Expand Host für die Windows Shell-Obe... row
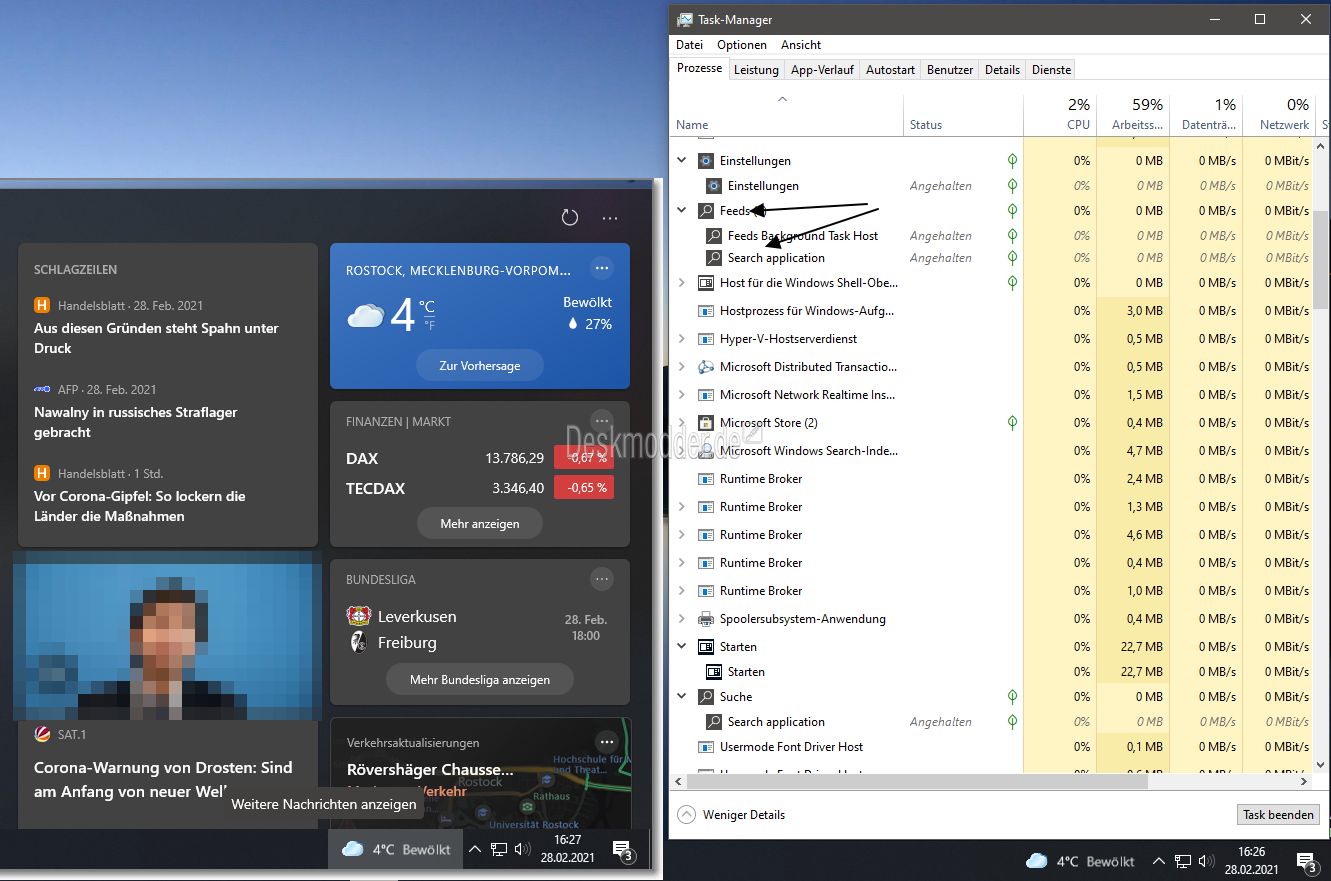The image size is (1331, 881). [682, 282]
